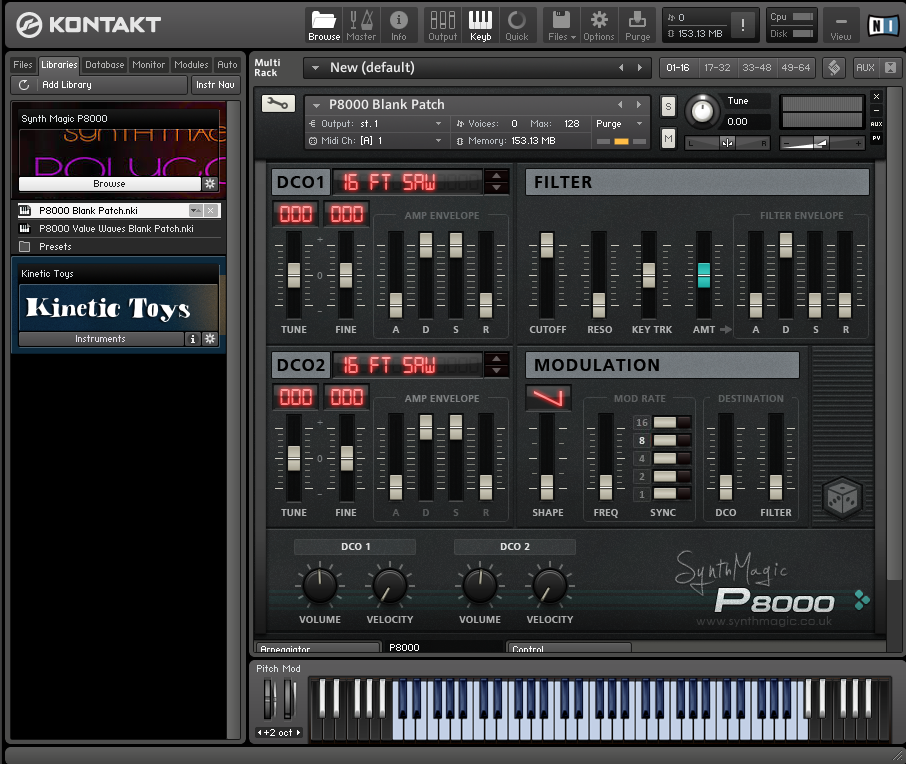Select the modulation waveform shape icon

(548, 398)
